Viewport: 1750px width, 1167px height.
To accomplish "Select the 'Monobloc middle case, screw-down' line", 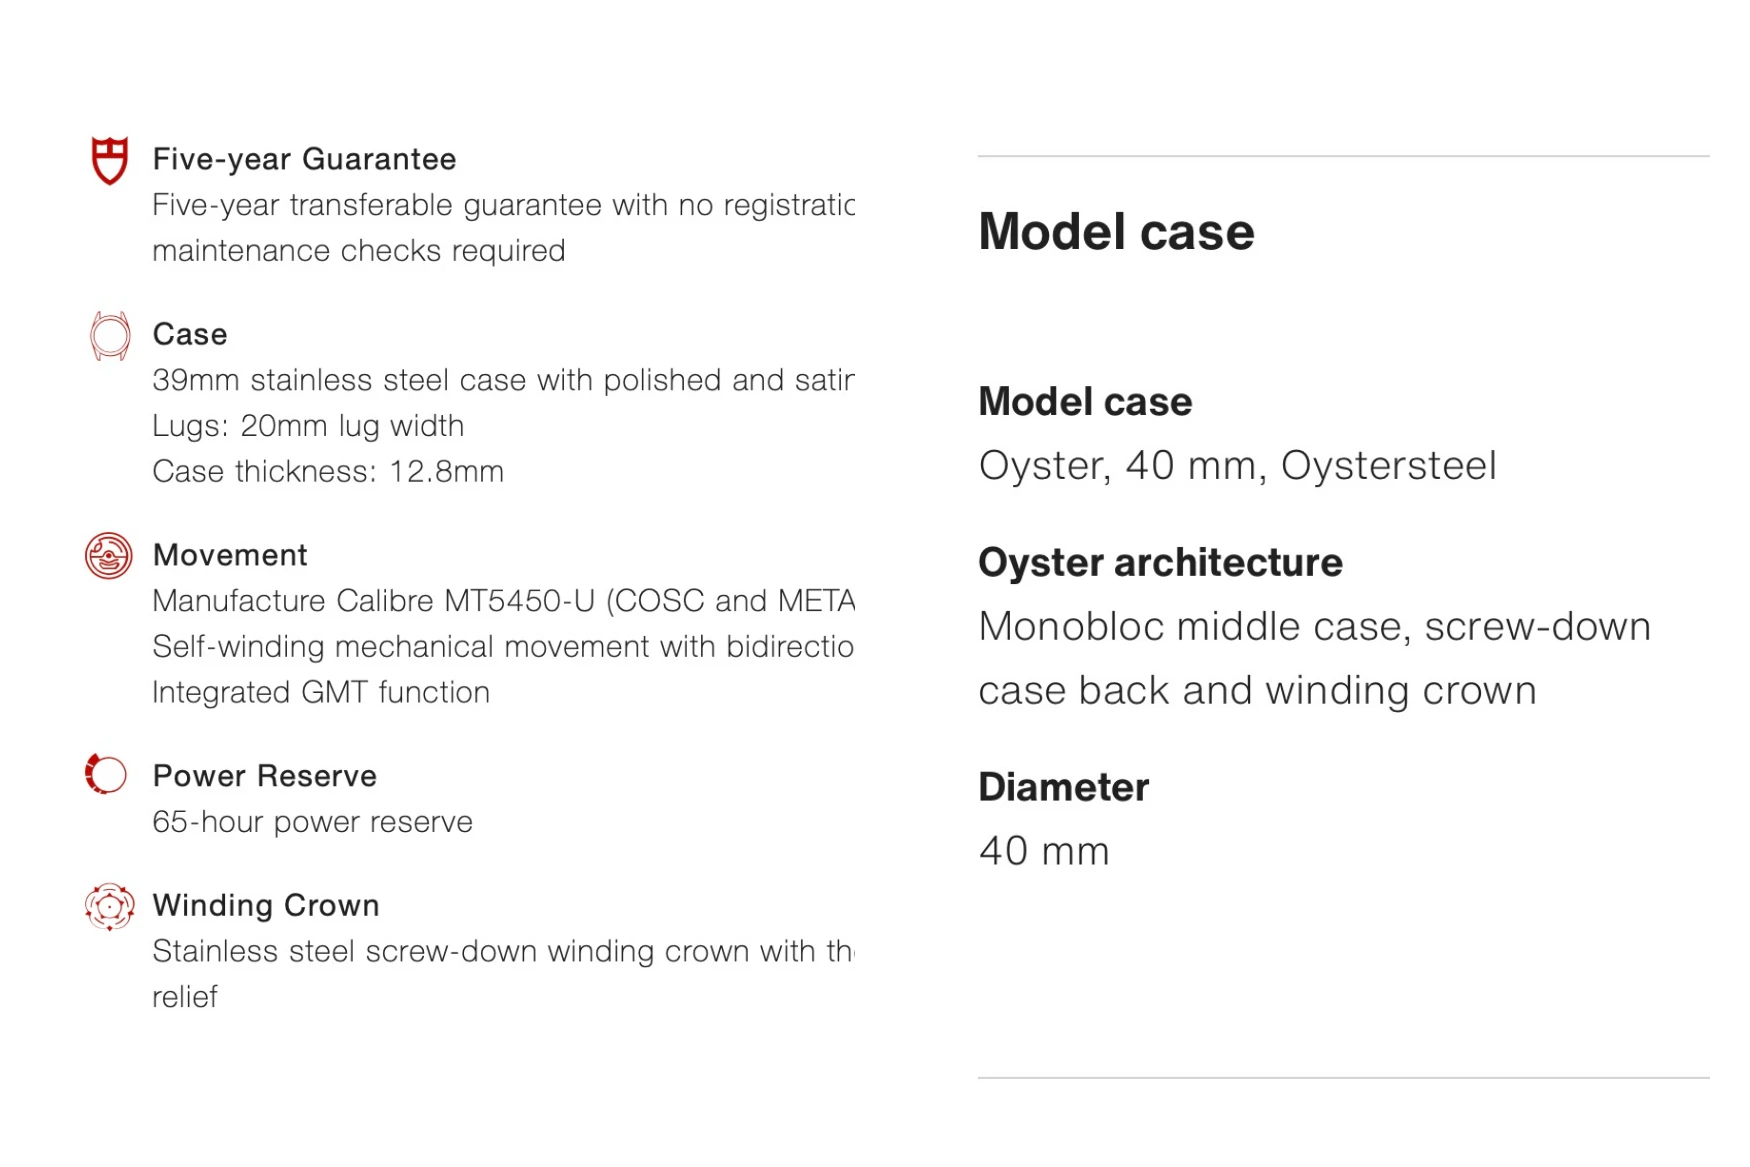I will (x=1314, y=627).
